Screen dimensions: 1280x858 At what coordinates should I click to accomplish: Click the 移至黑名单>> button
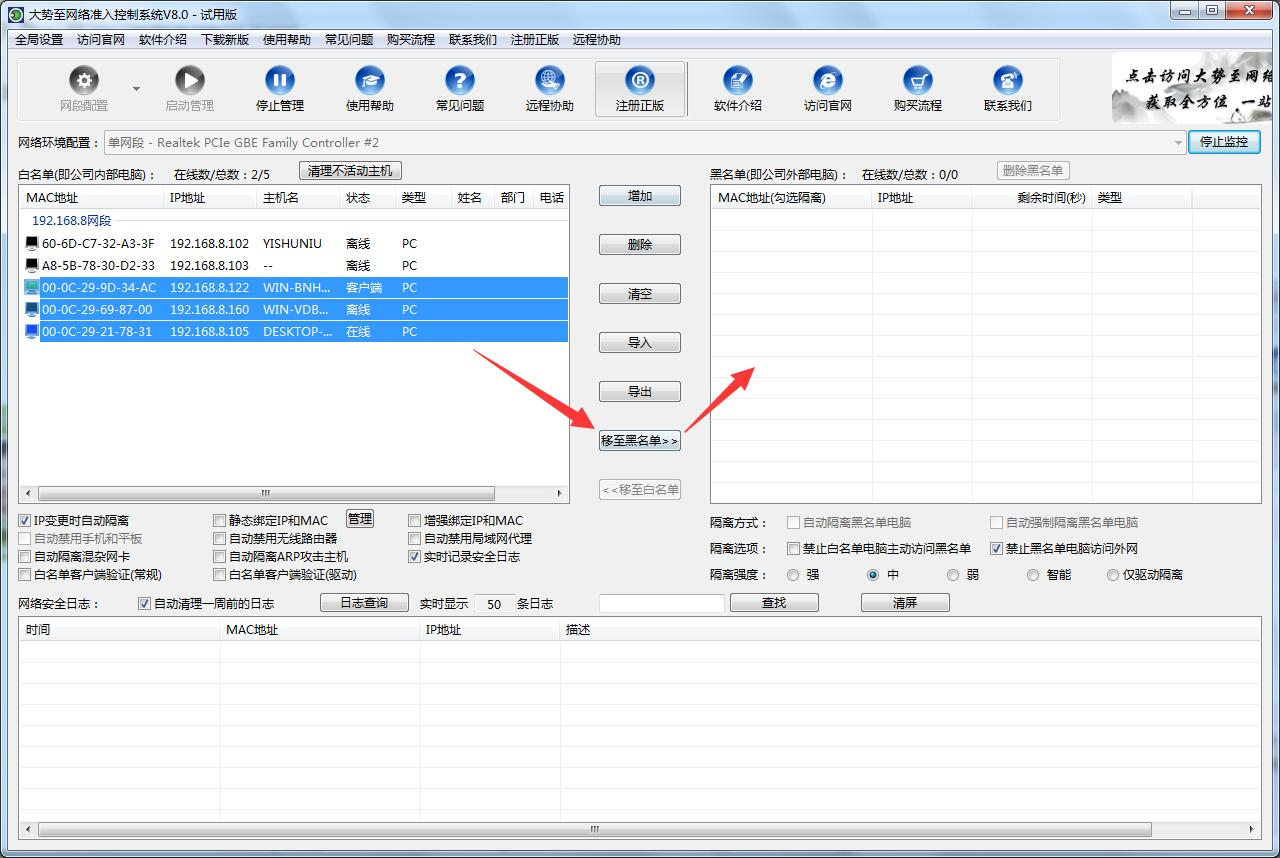tap(640, 441)
